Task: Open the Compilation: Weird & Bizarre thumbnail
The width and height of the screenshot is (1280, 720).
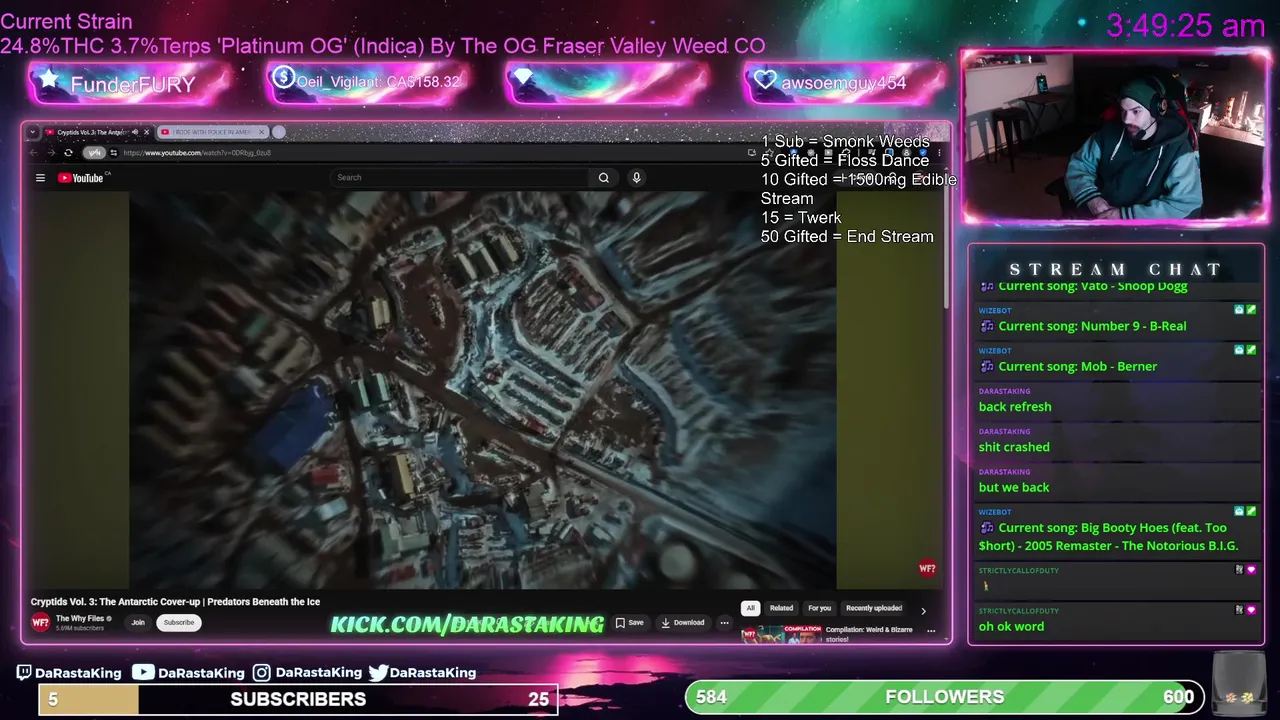Action: [x=780, y=633]
